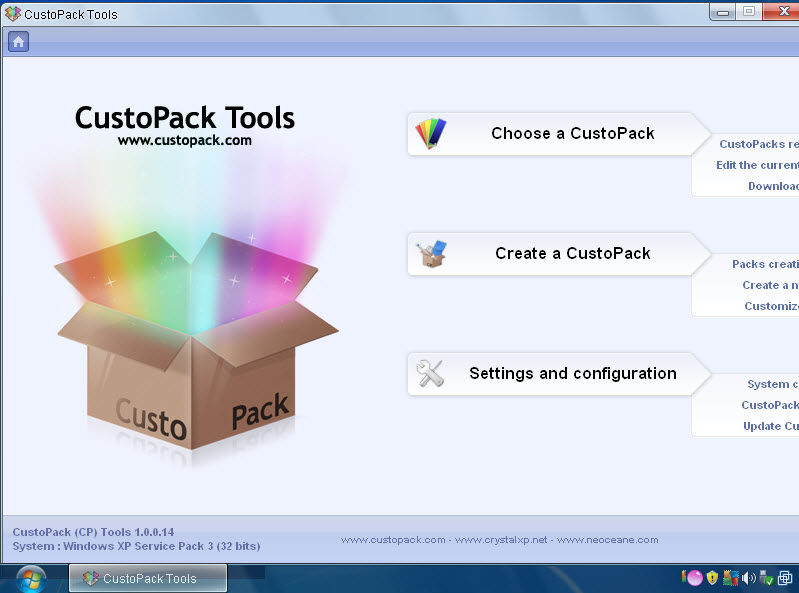Click the 'System c…' settings sub-link
The image size is (799, 593).
[x=773, y=384]
